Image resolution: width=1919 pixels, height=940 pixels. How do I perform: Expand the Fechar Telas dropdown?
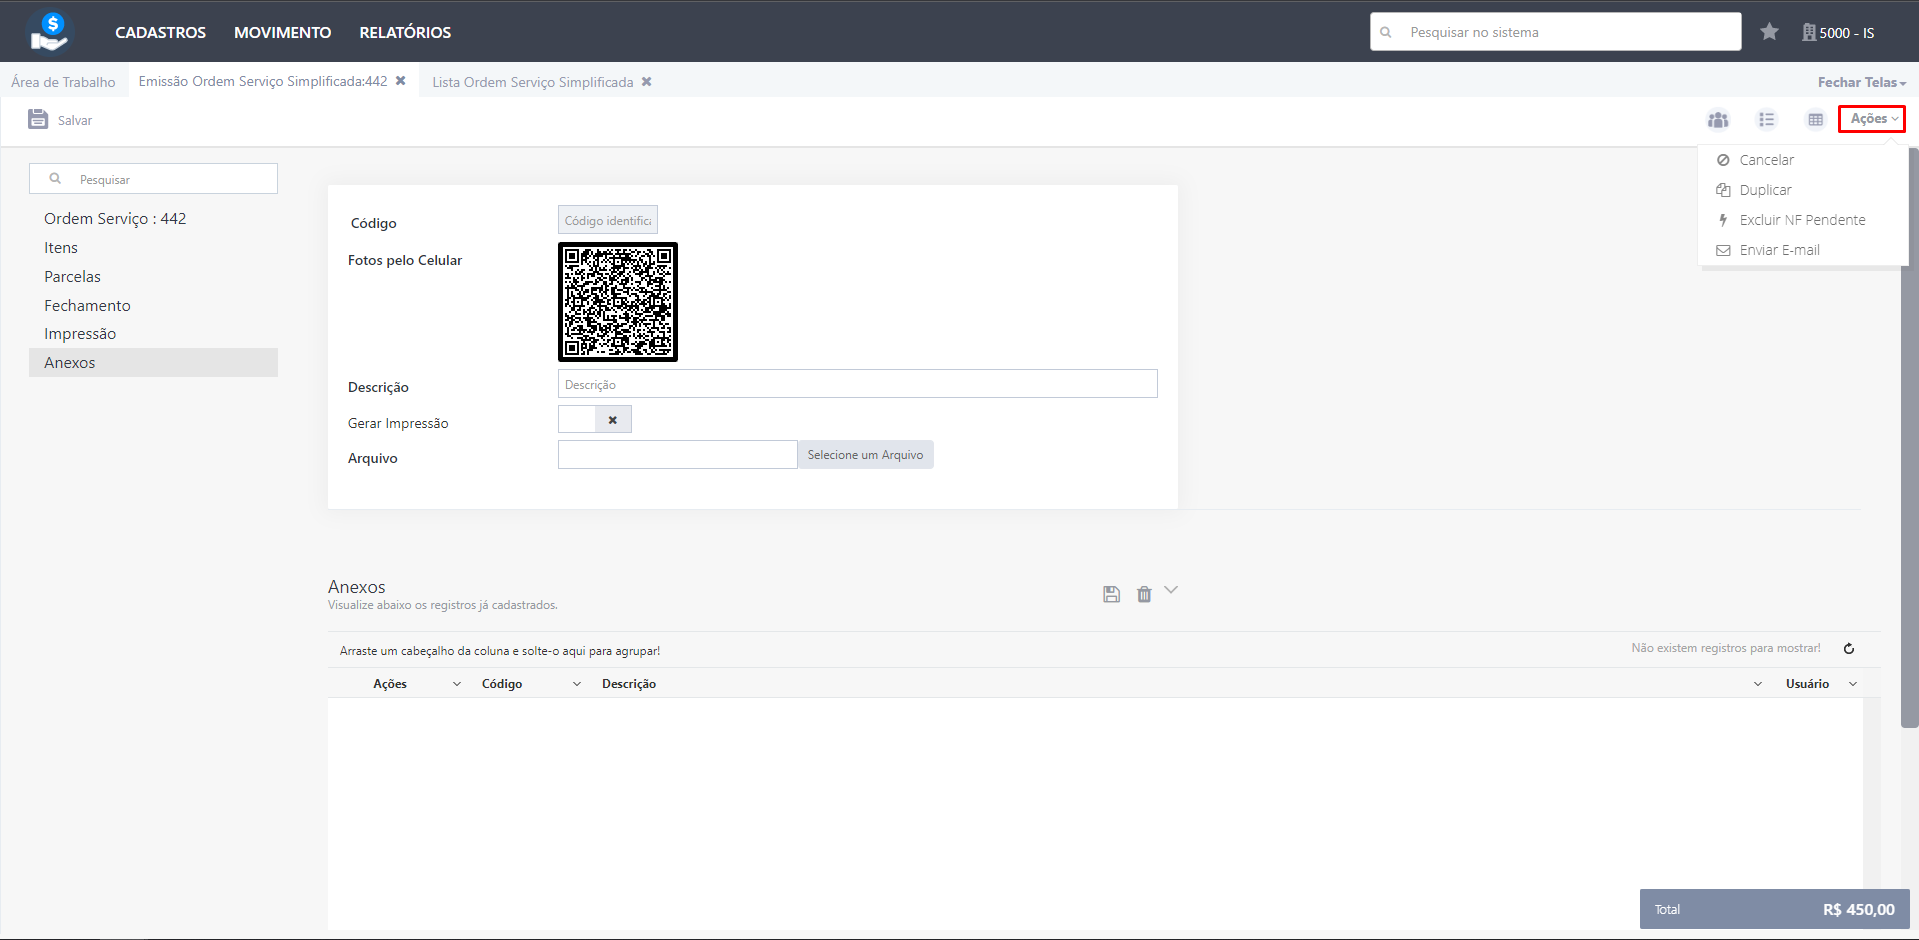point(1861,82)
